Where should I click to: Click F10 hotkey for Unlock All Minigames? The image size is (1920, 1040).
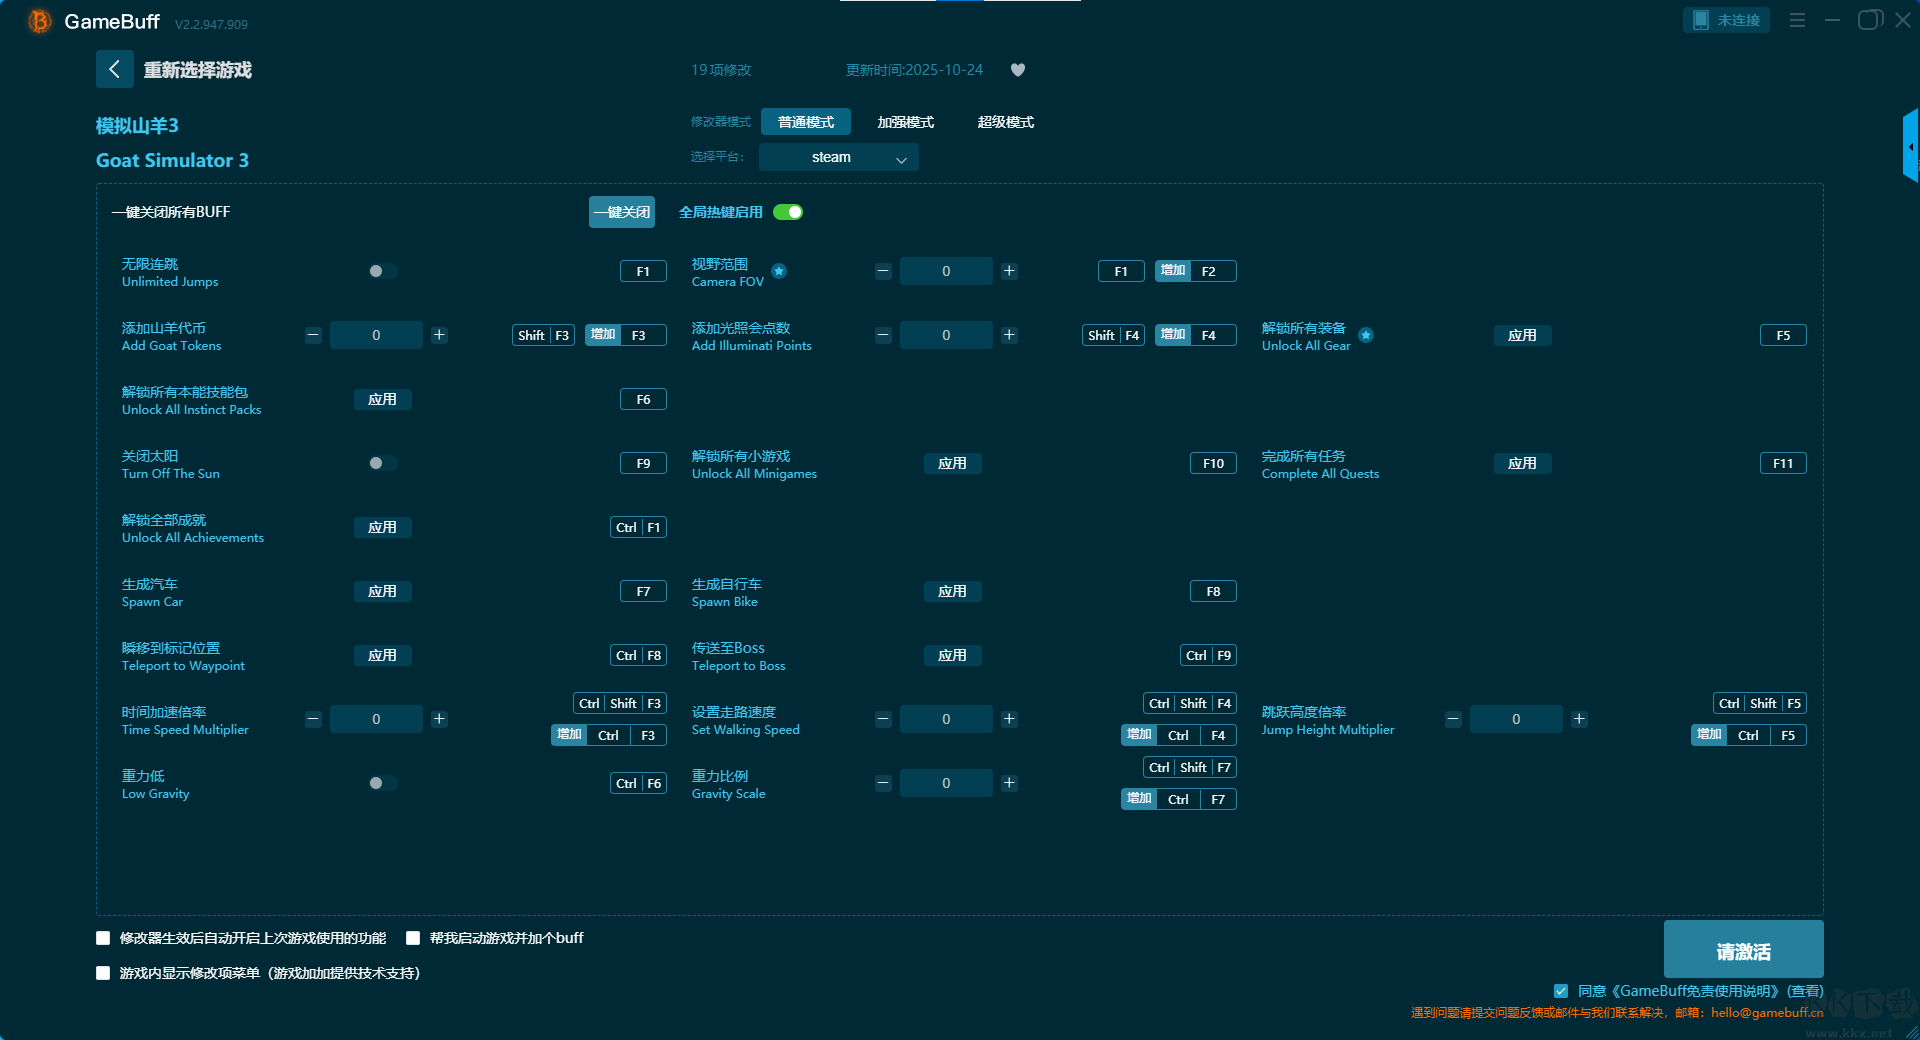[x=1213, y=463]
